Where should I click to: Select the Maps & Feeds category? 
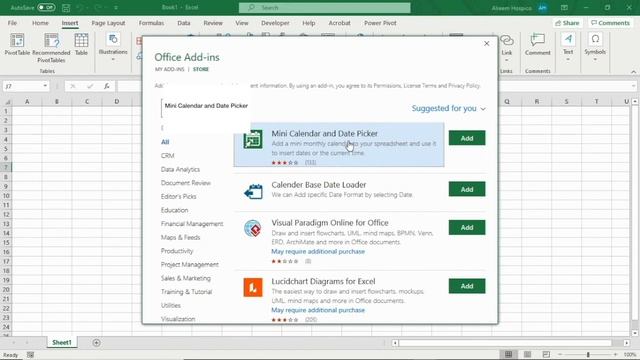180,237
